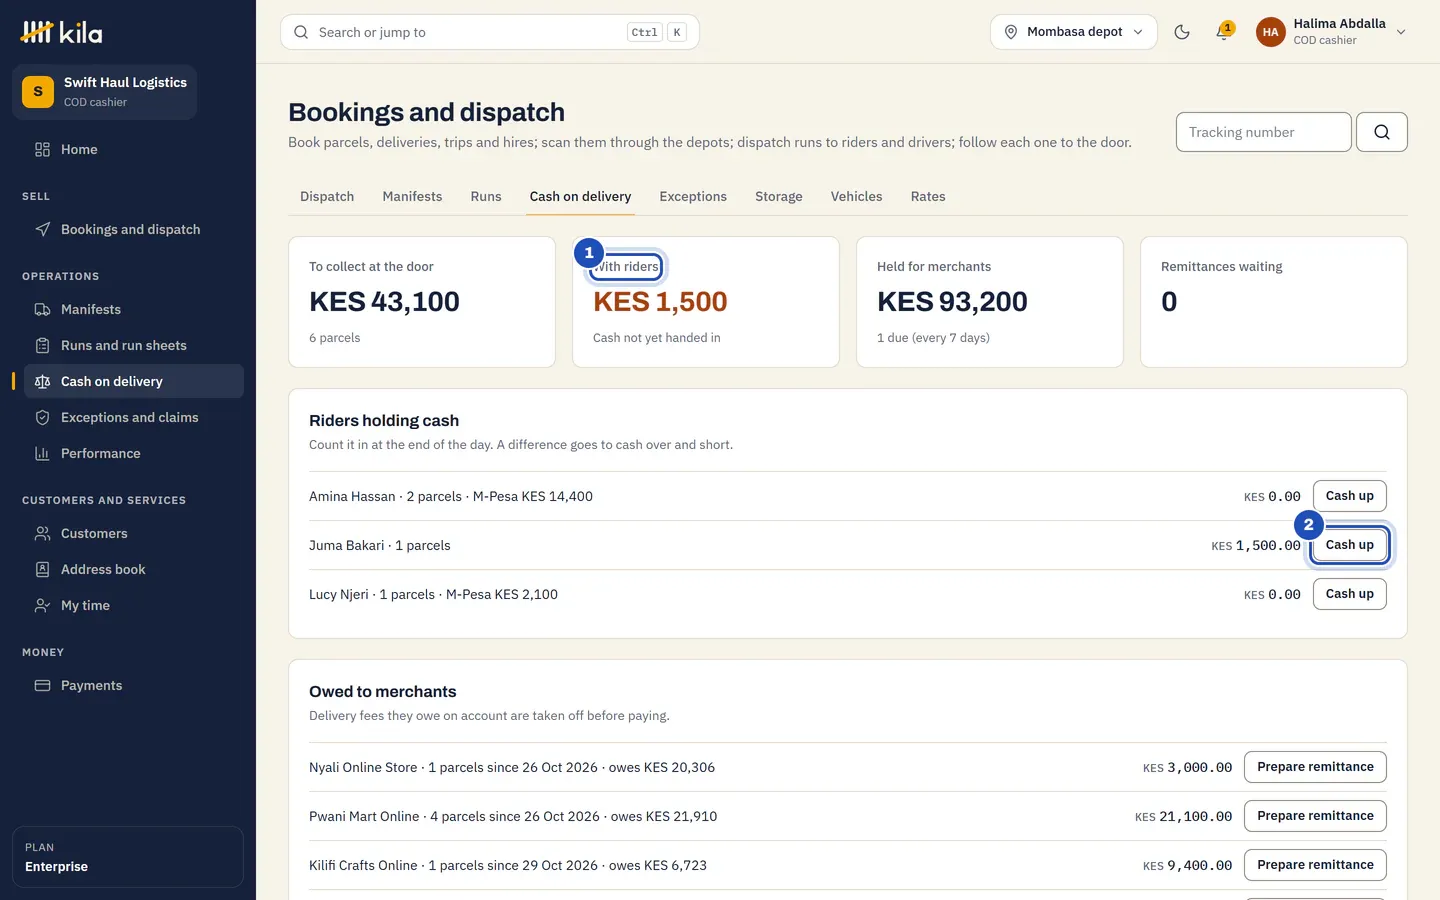Switch to the Storage tab
Image resolution: width=1440 pixels, height=900 pixels.
click(x=779, y=196)
